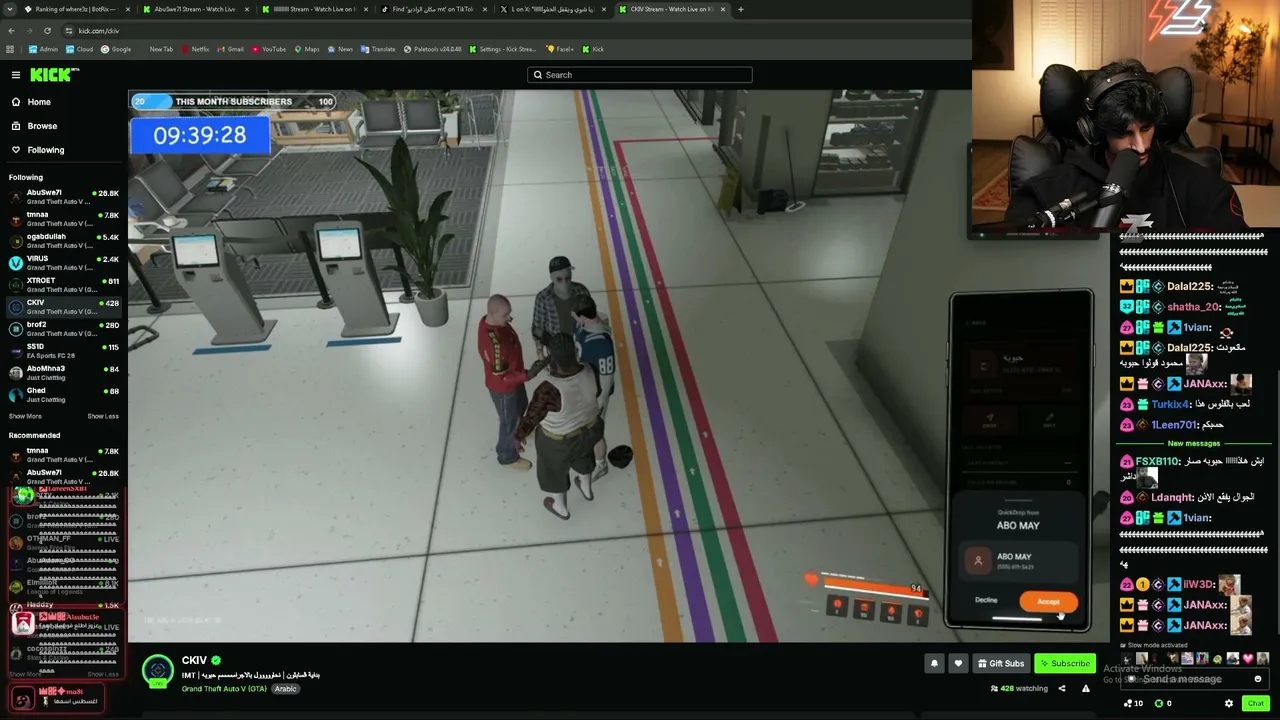Open the Fasel+ bookmark
This screenshot has width=1280, height=720.
point(560,49)
